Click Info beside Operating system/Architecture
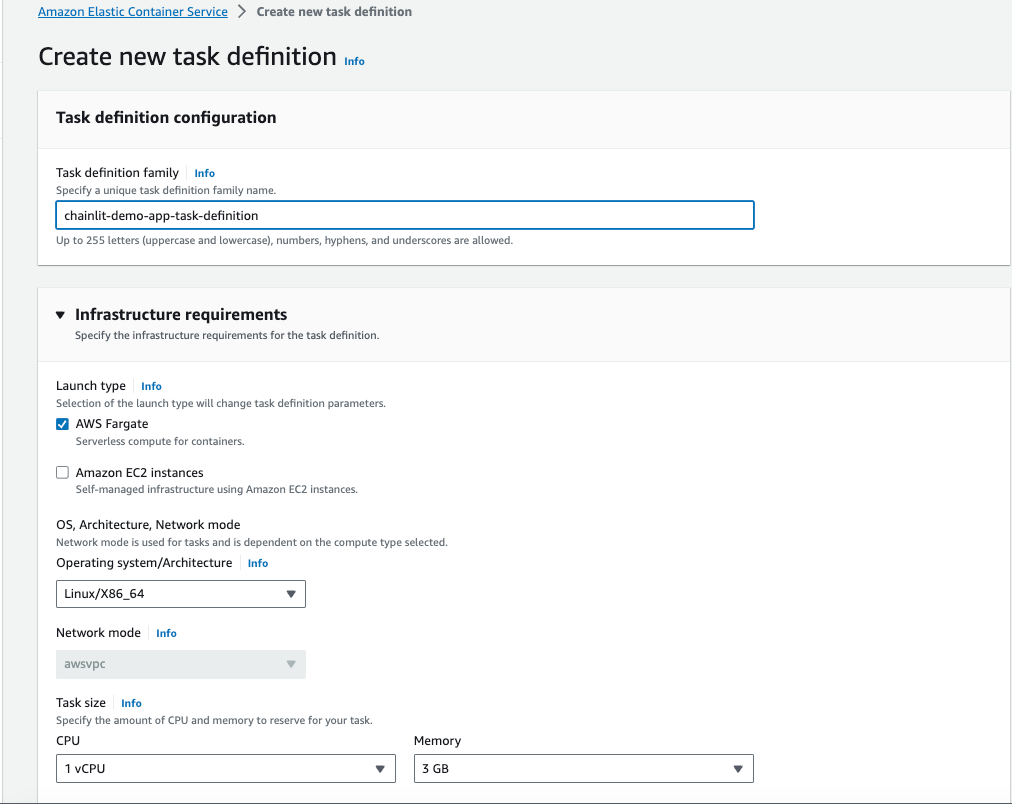 [x=257, y=563]
